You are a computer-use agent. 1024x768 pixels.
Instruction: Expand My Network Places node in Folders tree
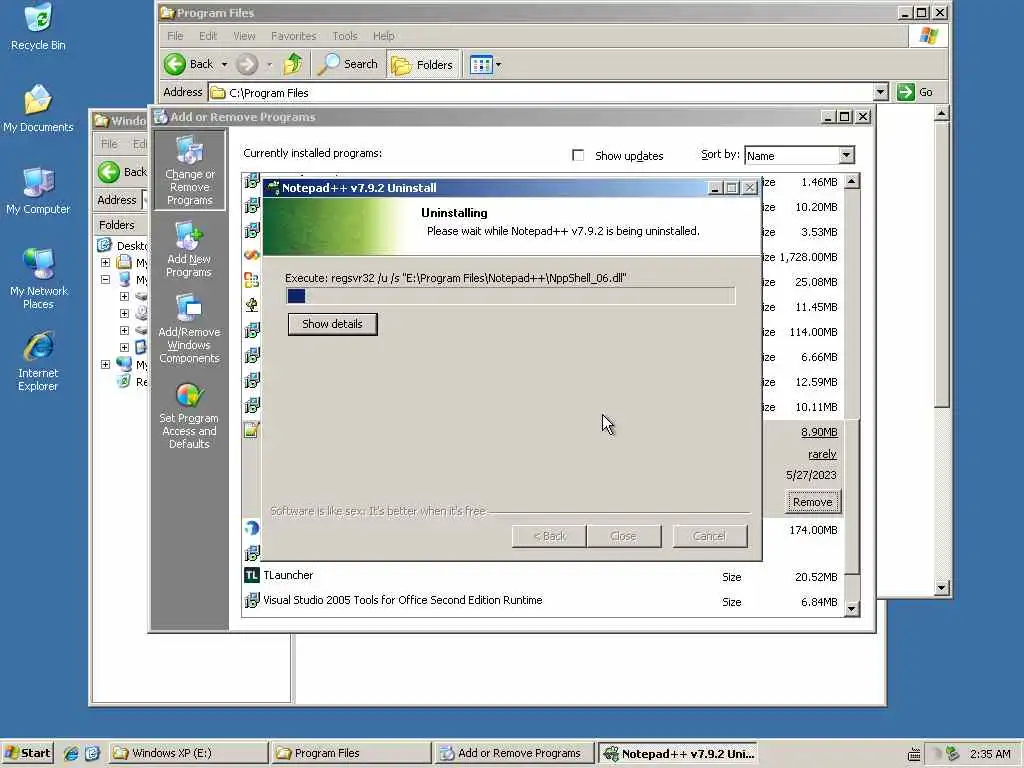point(105,364)
